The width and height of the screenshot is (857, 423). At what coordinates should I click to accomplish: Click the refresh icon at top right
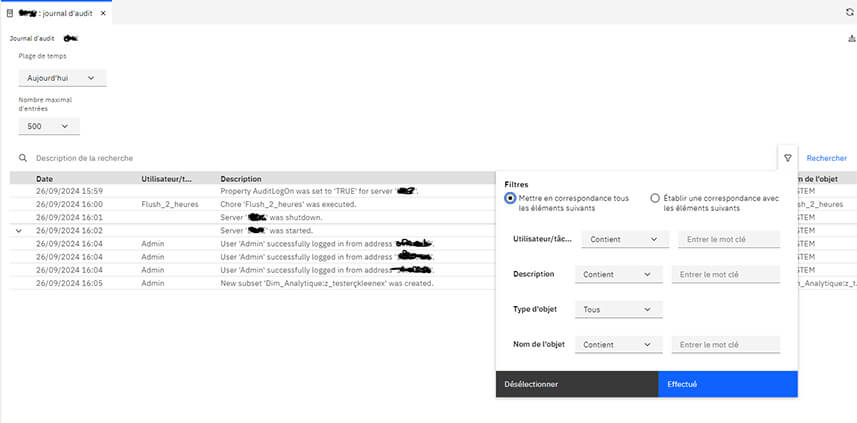(849, 11)
